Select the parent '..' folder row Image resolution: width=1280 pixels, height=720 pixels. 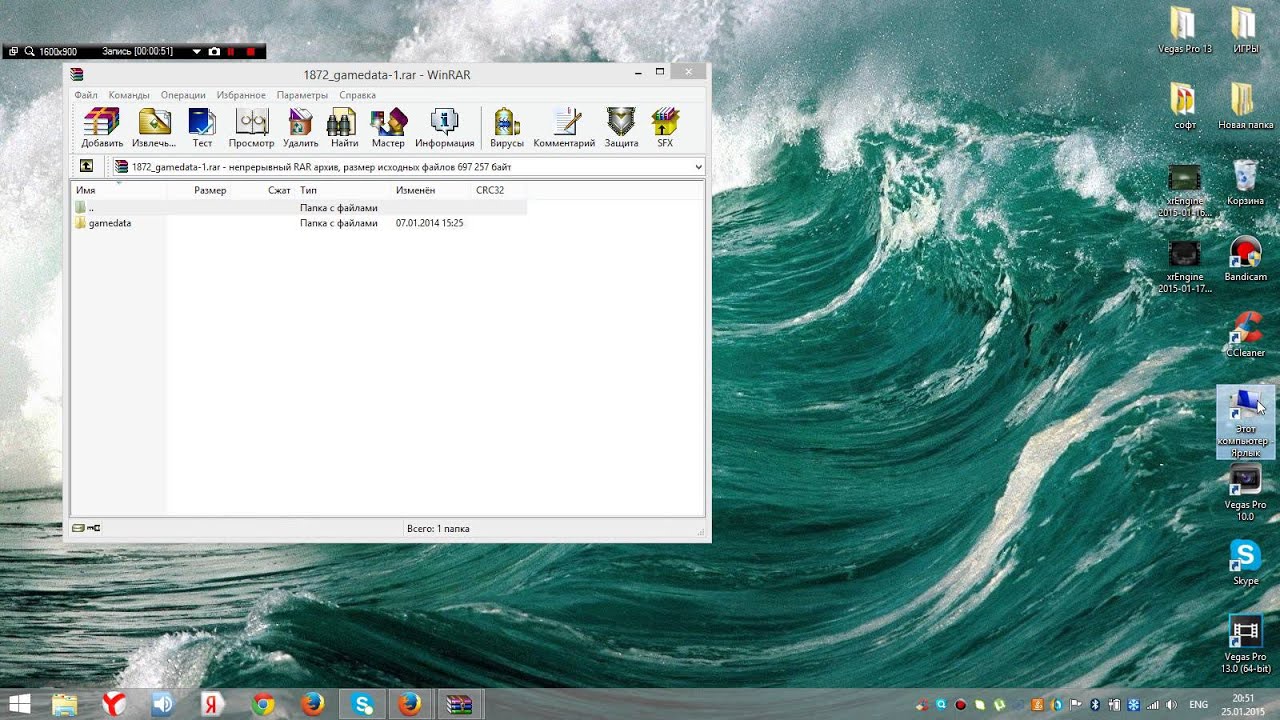(299, 208)
